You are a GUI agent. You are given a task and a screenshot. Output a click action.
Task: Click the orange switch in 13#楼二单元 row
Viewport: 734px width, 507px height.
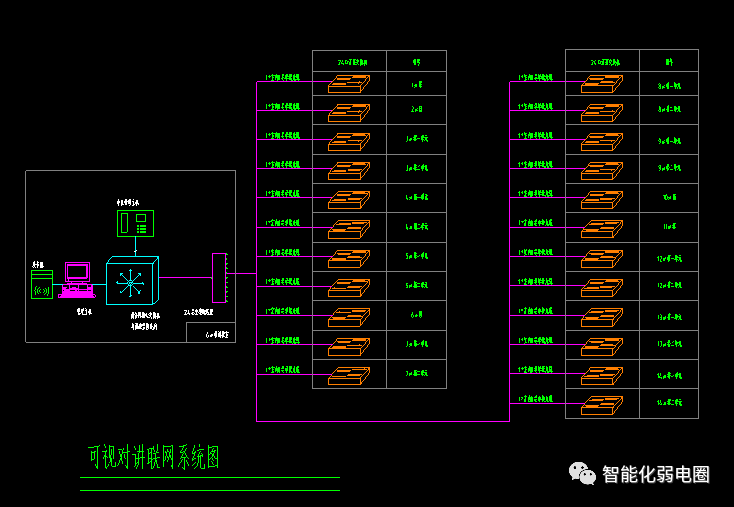(602, 347)
